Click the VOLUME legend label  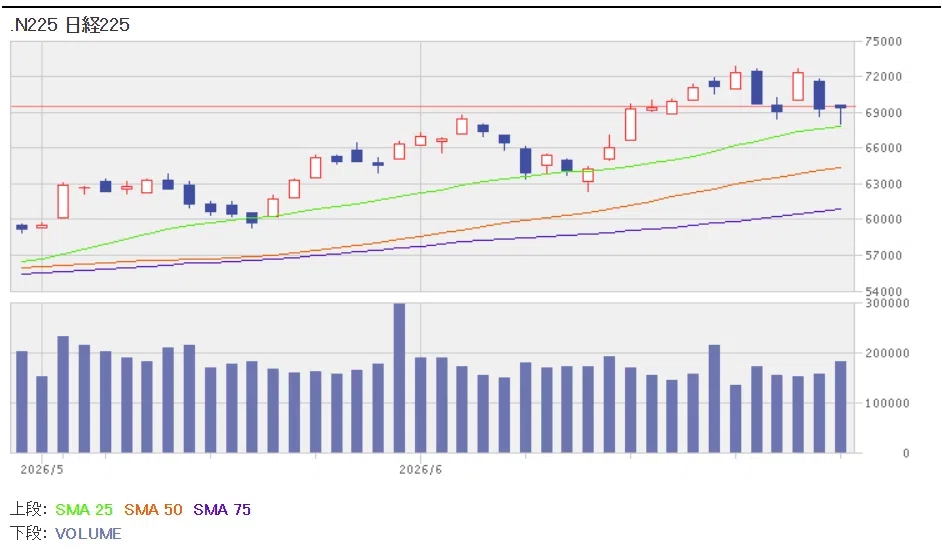click(x=88, y=534)
